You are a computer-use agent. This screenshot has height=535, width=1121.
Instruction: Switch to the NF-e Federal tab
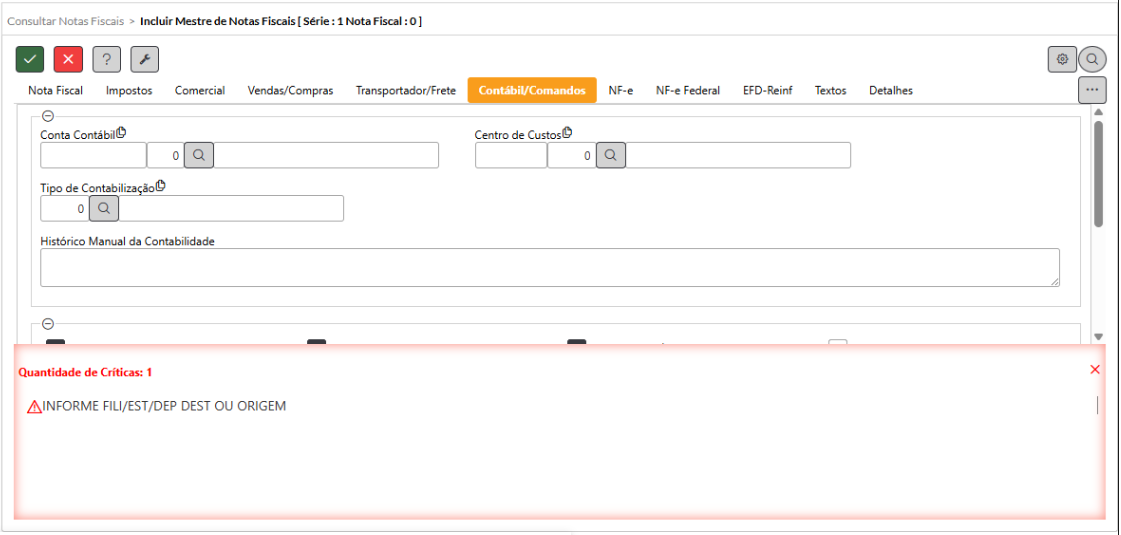(687, 91)
